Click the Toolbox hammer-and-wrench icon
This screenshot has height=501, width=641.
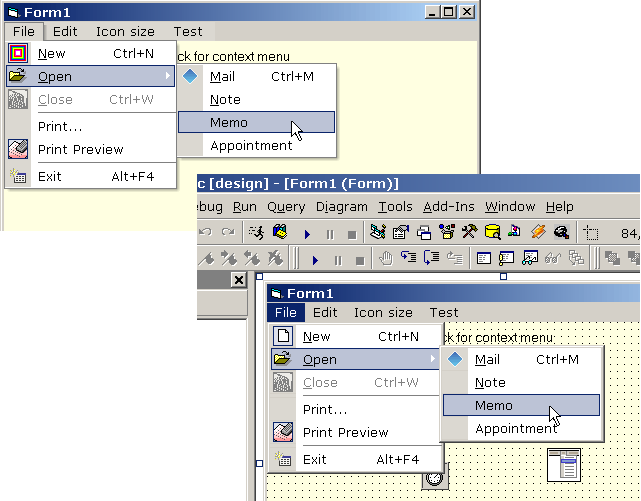pos(469,233)
